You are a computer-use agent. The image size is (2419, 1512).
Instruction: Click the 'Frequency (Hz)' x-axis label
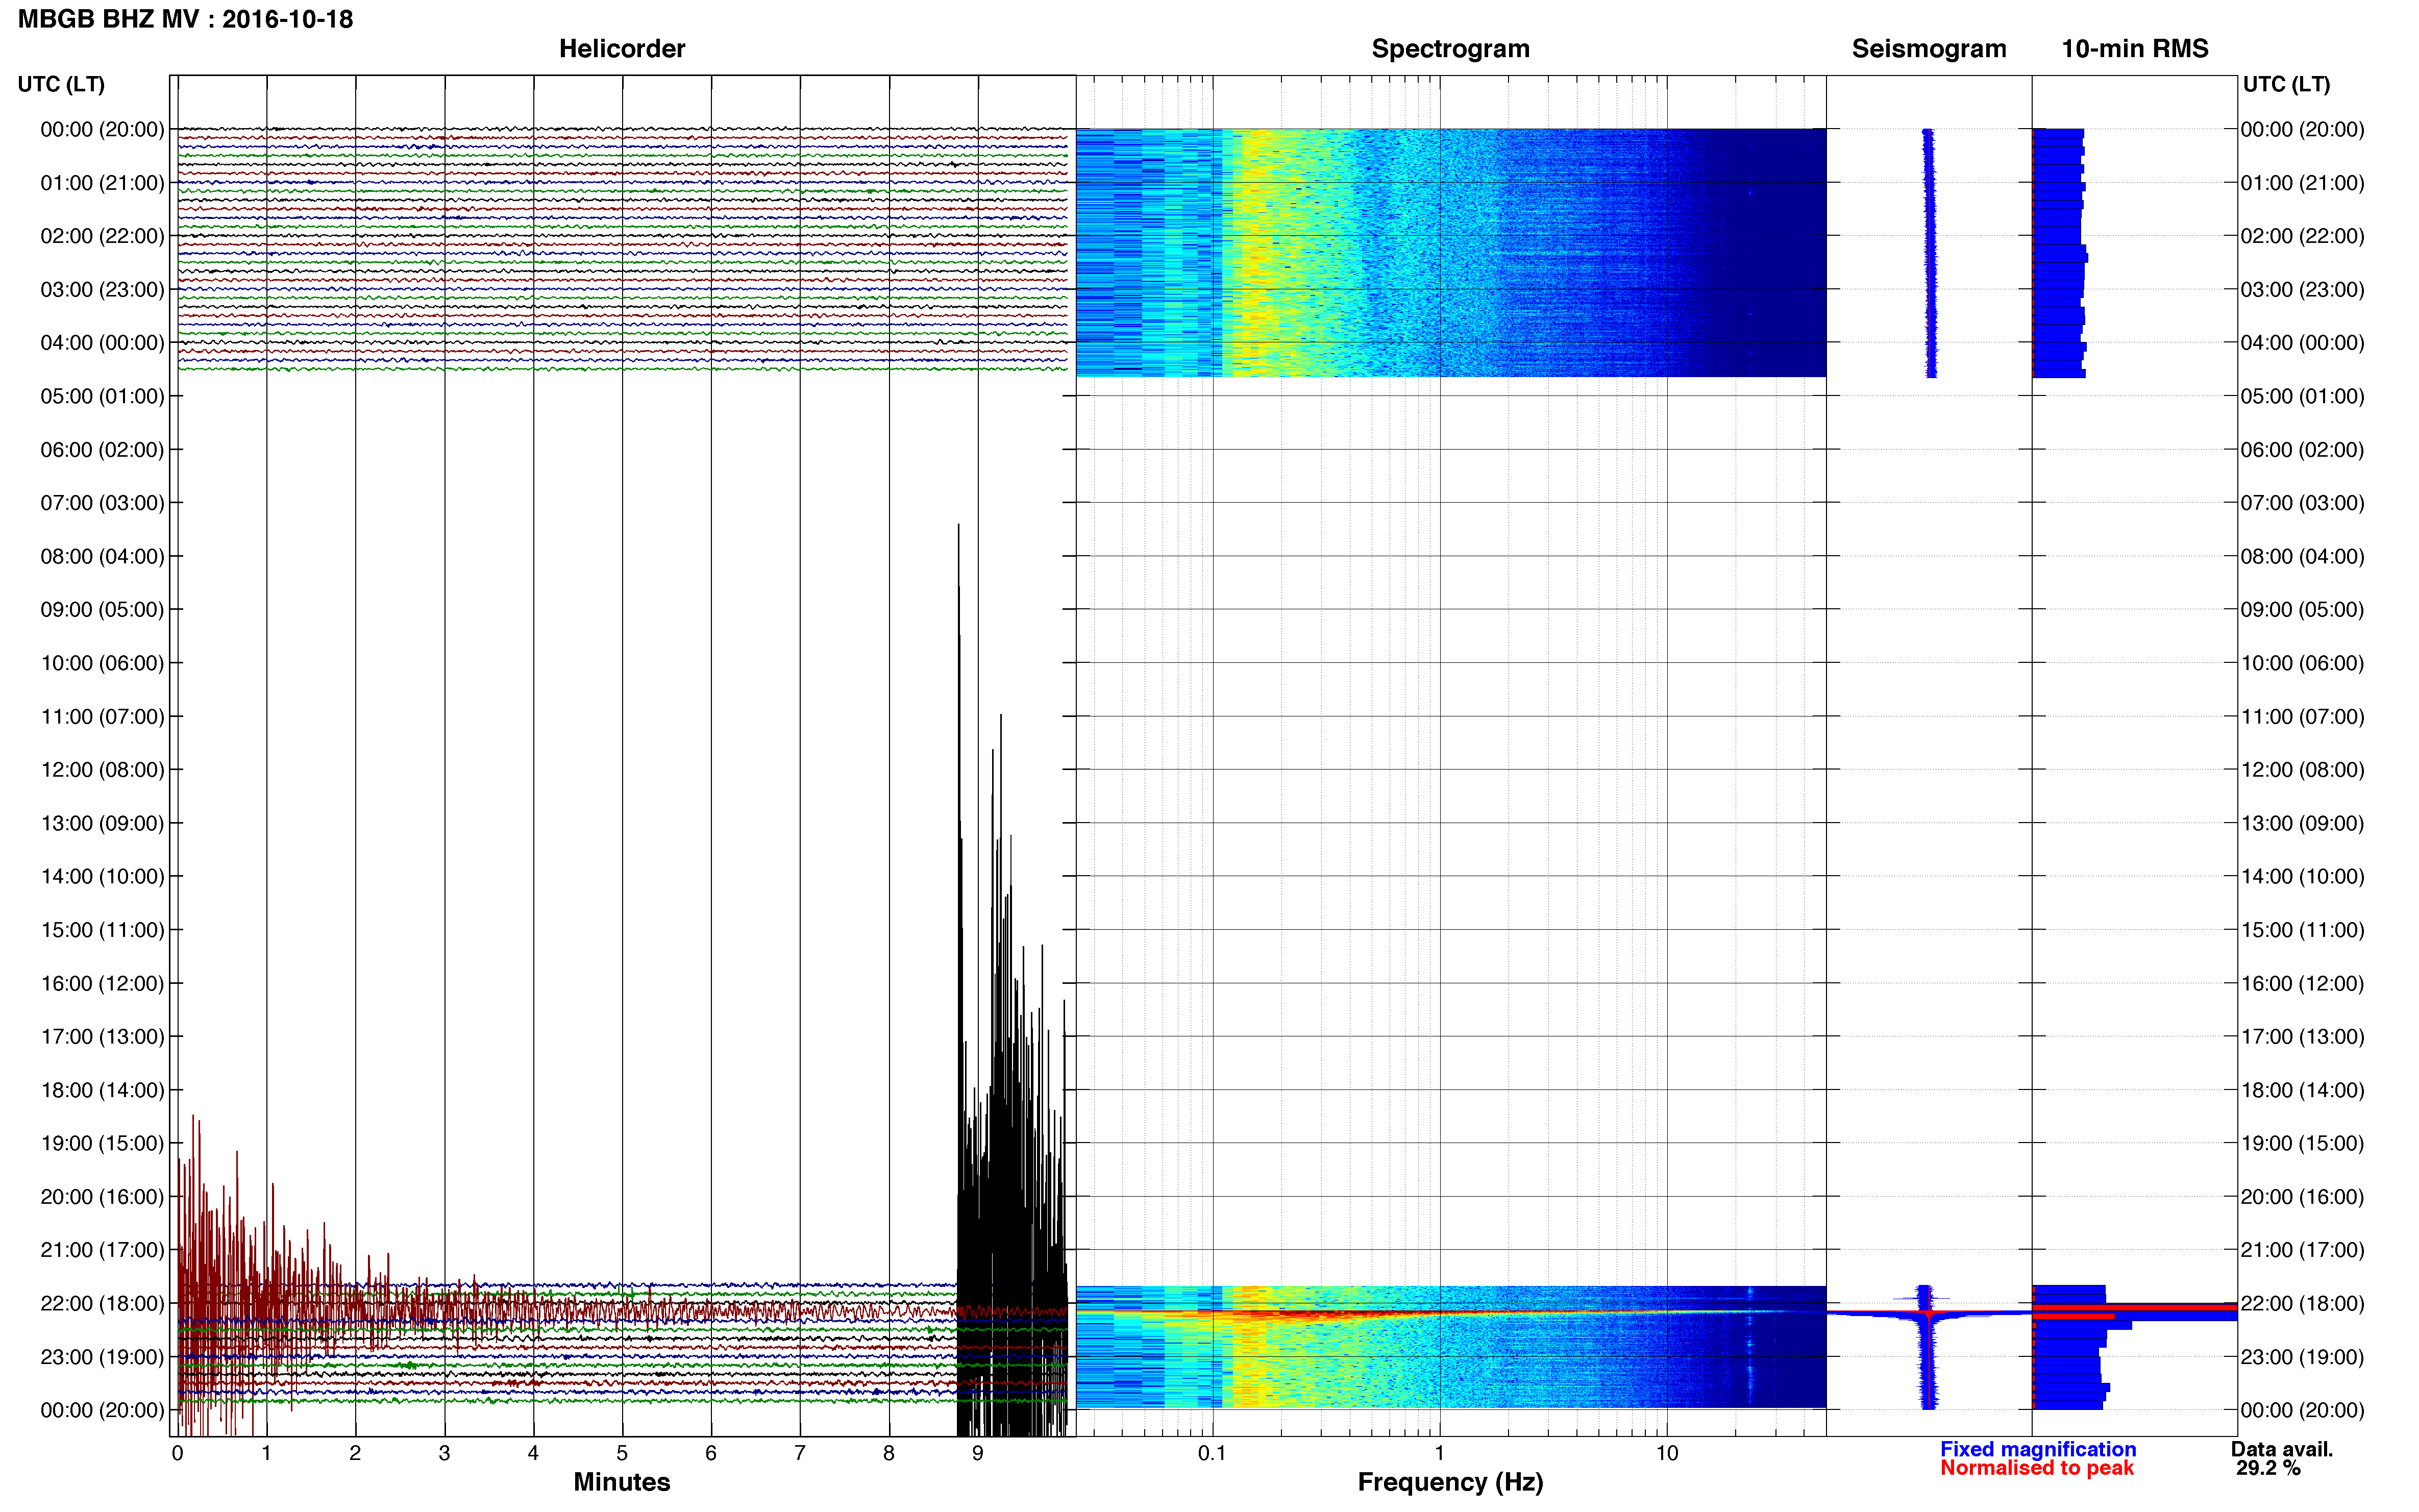(1450, 1482)
